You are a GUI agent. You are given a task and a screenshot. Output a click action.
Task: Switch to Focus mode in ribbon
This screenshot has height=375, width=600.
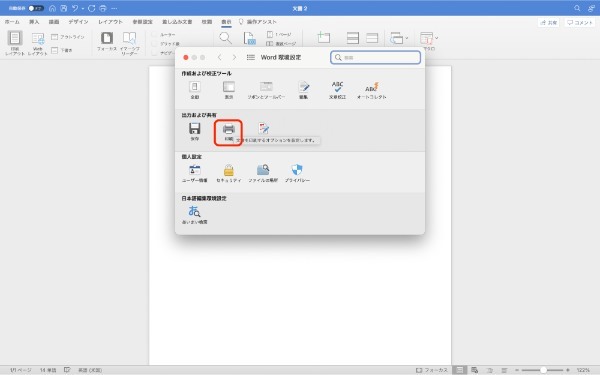pyautogui.click(x=107, y=41)
